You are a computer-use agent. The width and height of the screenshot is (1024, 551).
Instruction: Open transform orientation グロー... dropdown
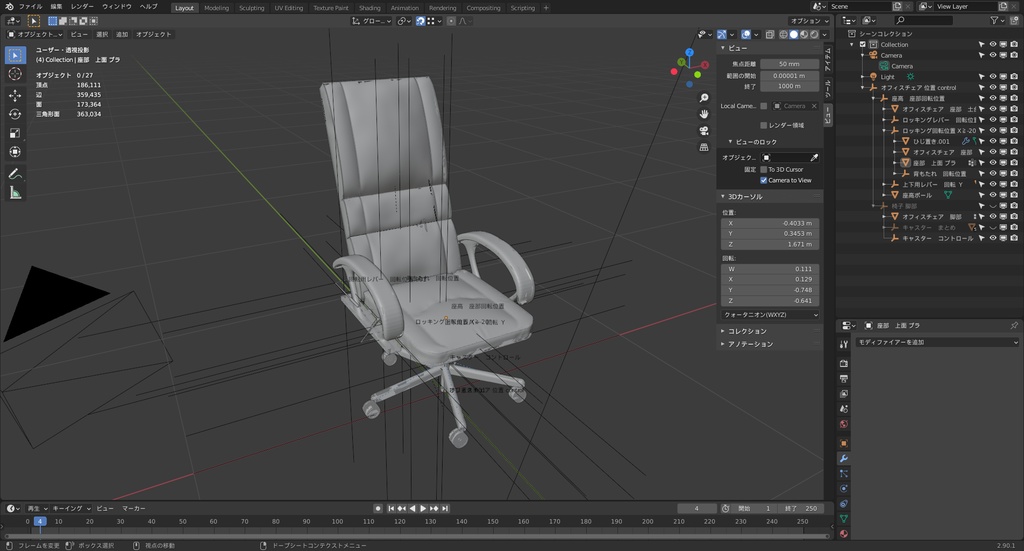(372, 21)
